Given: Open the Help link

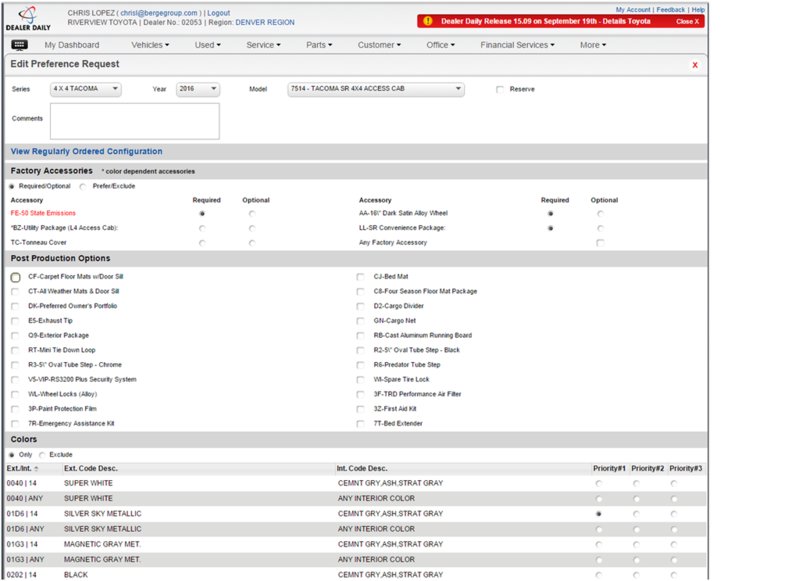Looking at the screenshot, I should pyautogui.click(x=698, y=10).
